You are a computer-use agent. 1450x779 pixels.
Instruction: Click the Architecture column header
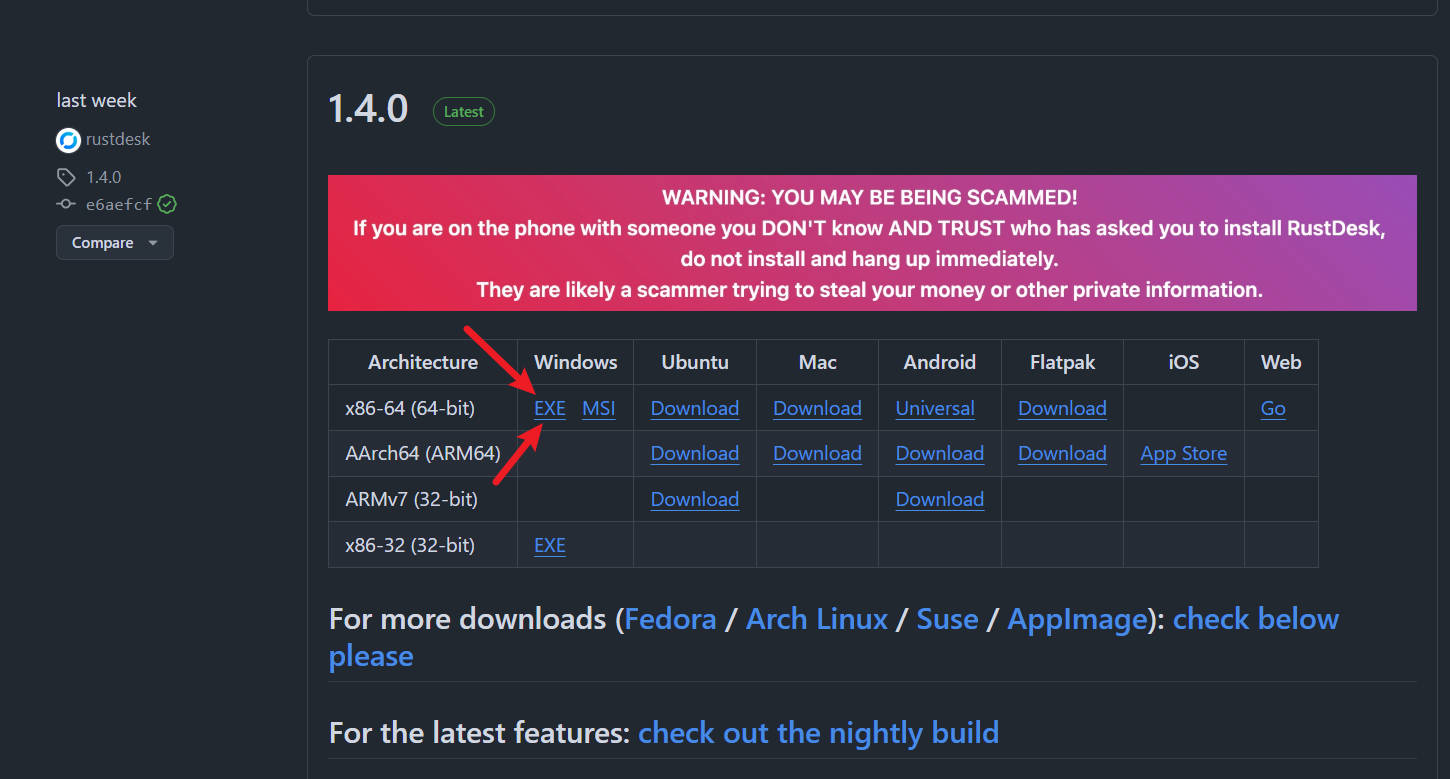pos(423,362)
